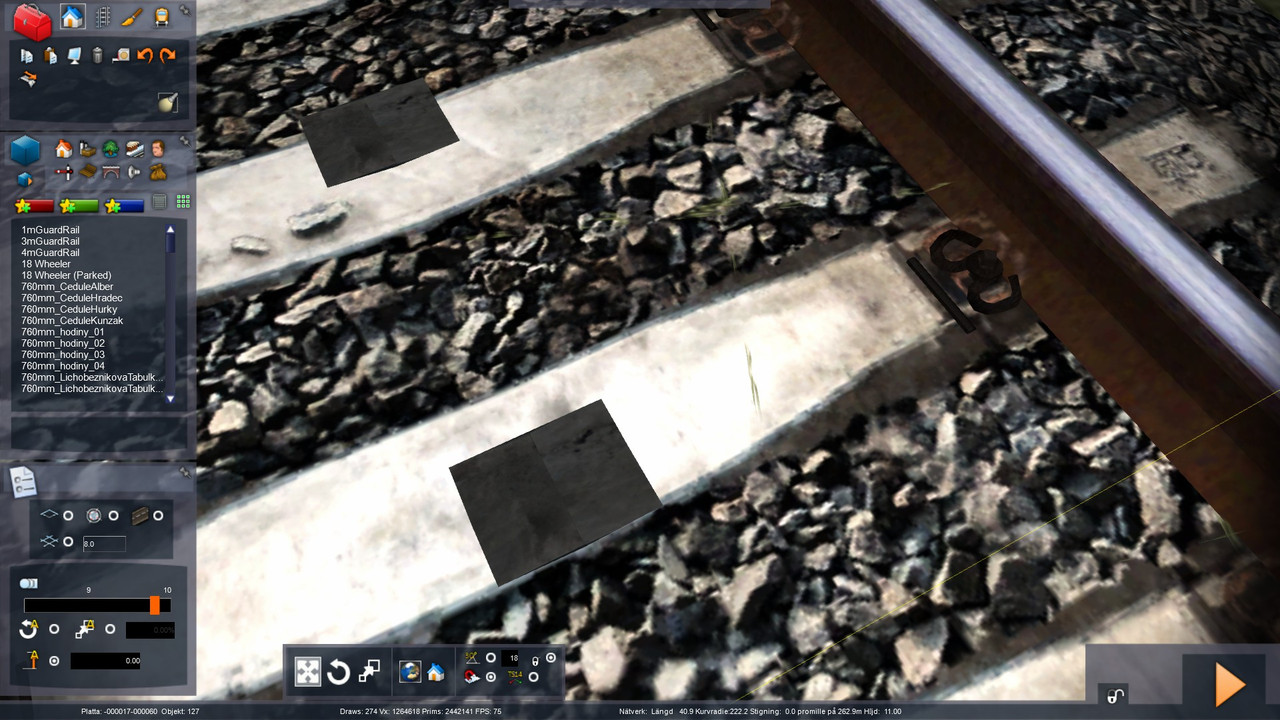
Task: Select 760mm_hodiny_03 entry
Action: (x=63, y=354)
